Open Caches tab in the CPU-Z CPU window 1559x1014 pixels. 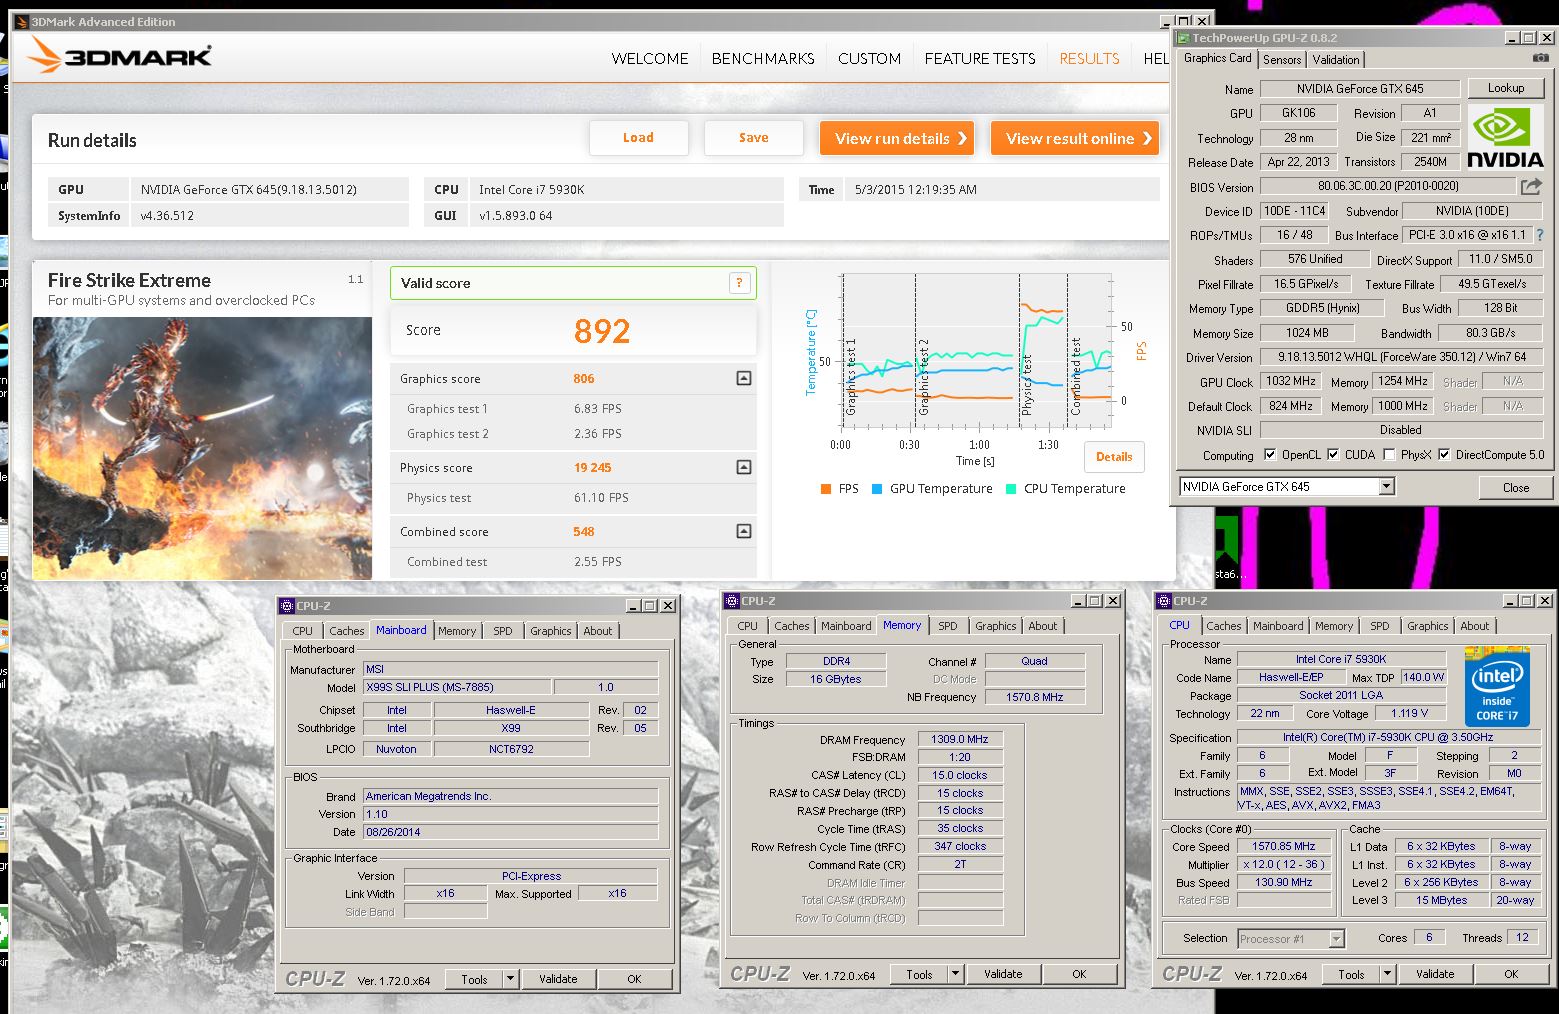point(1223,626)
